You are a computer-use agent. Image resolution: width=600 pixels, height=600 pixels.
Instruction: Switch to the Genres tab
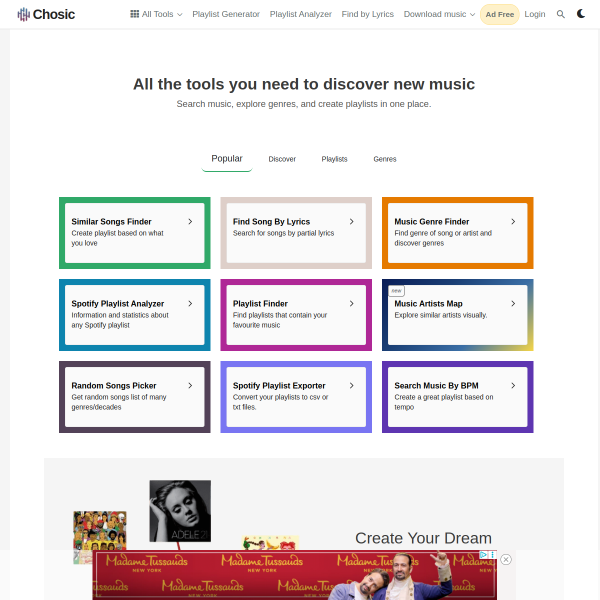(x=385, y=159)
